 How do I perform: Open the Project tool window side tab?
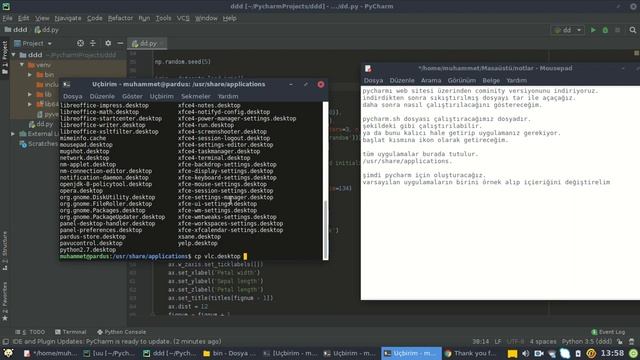pyautogui.click(x=4, y=57)
